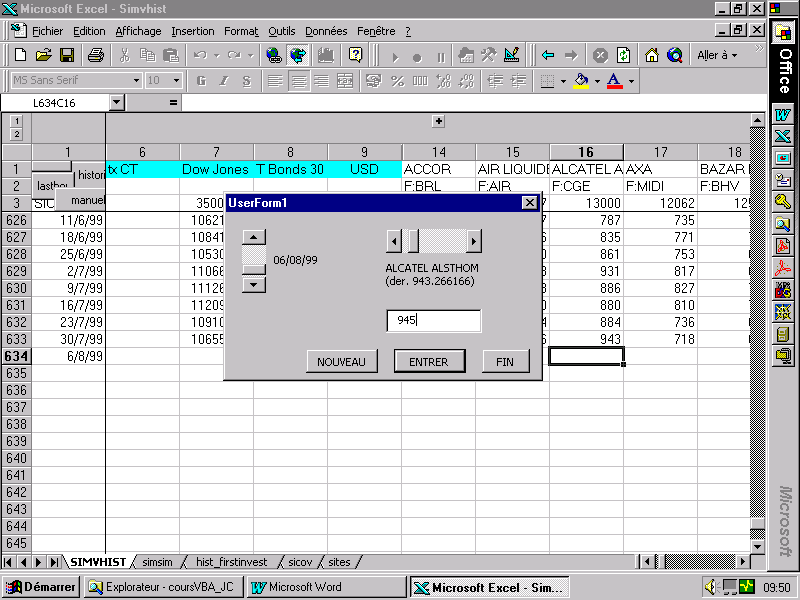The image size is (800, 600).
Task: Open the font name dropdown
Action: [x=136, y=81]
